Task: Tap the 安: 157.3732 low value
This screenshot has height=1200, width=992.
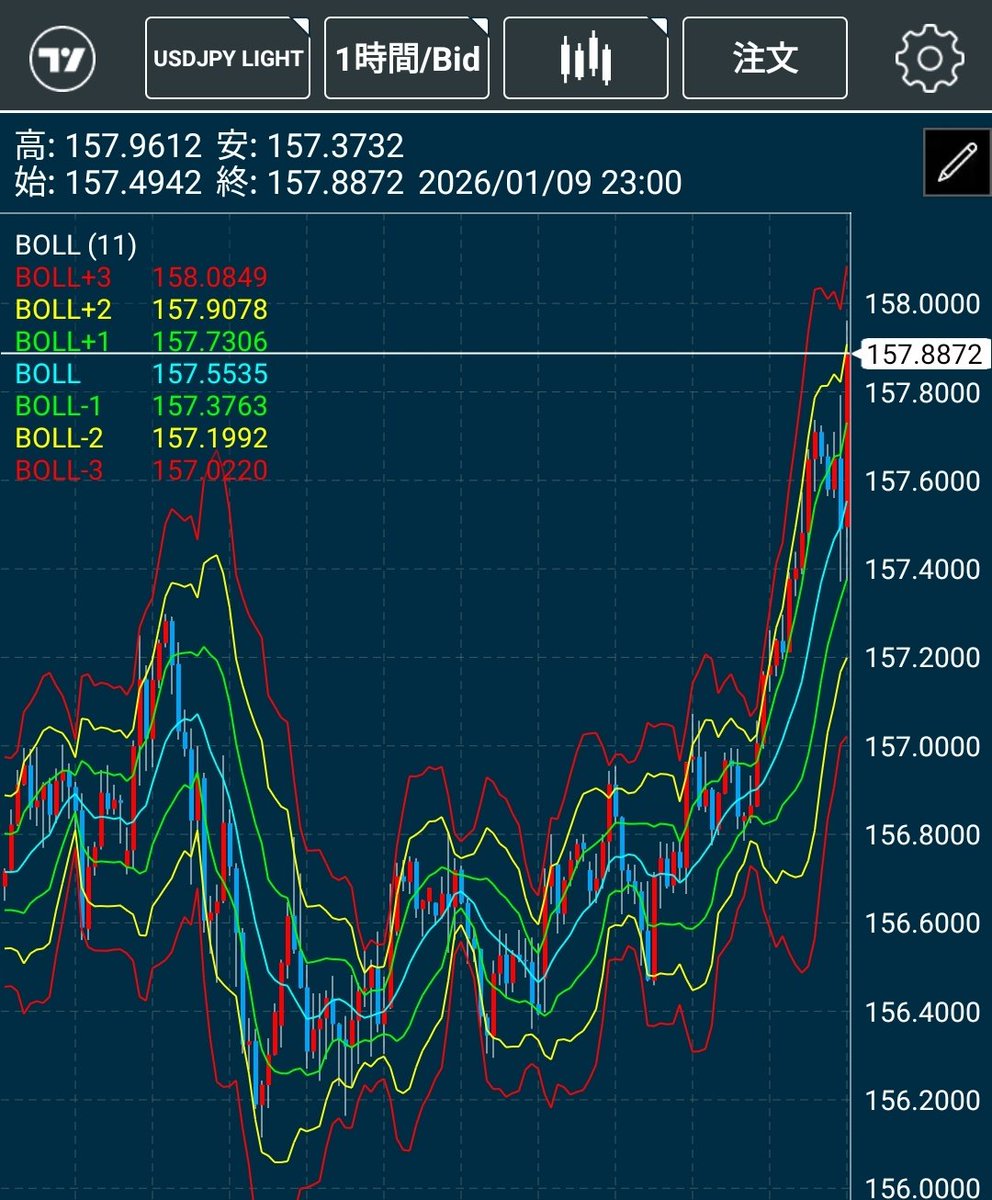Action: [310, 148]
